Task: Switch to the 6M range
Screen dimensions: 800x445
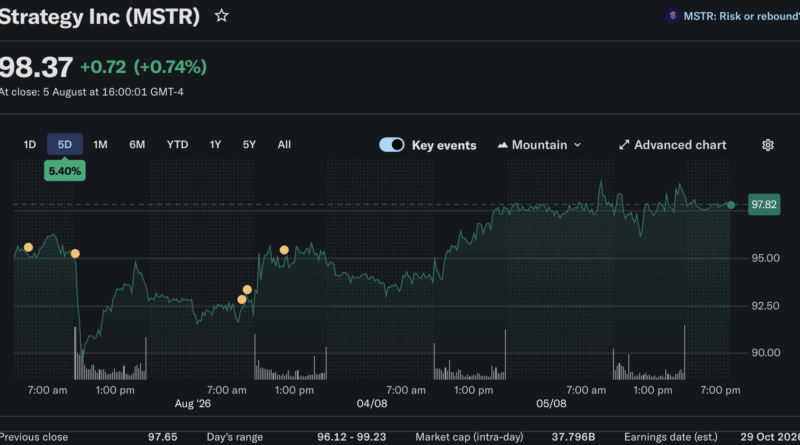Action: click(x=137, y=144)
